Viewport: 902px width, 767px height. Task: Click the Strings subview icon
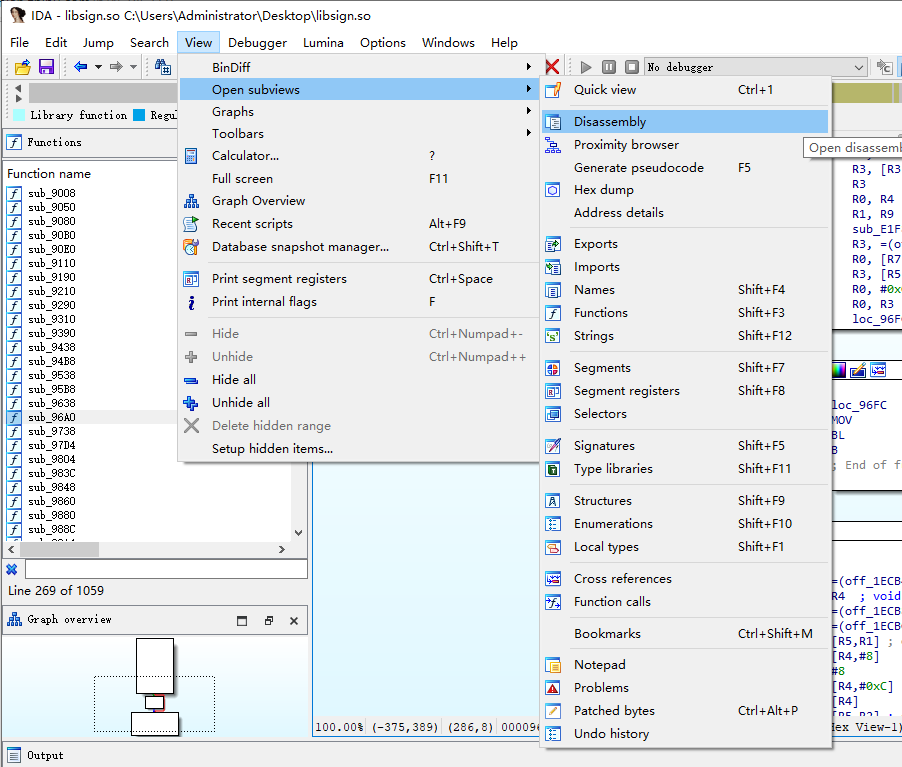click(553, 336)
